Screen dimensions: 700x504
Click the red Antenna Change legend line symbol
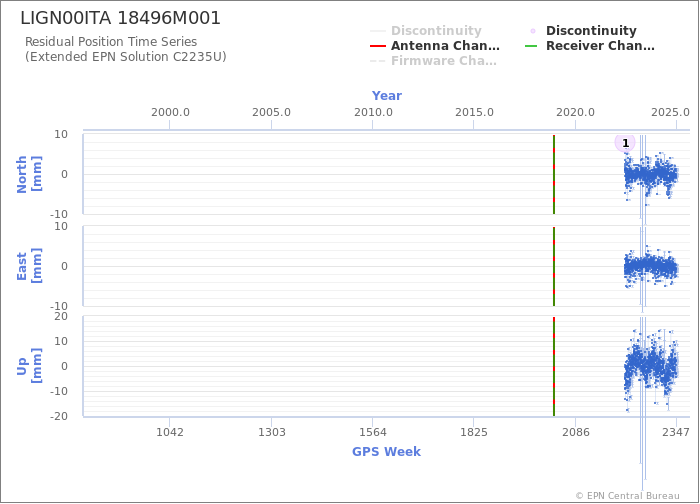378,46
